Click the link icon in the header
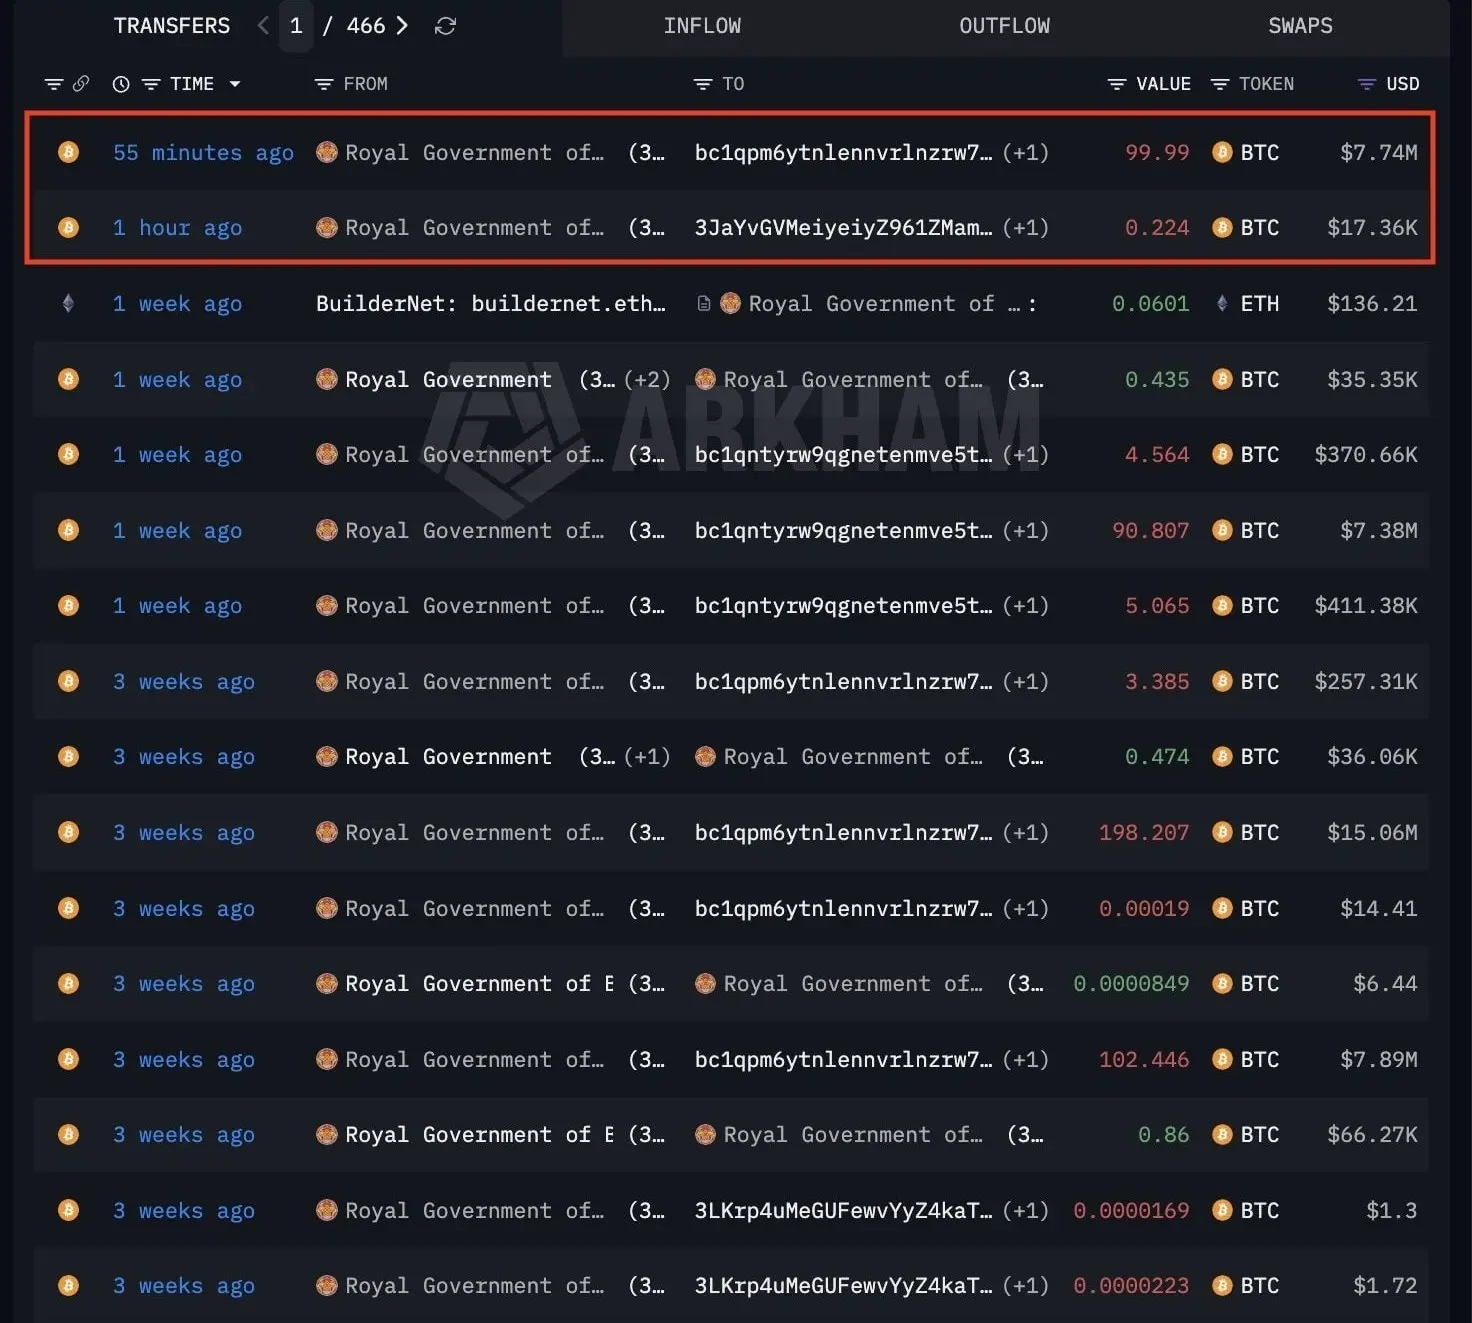This screenshot has width=1472, height=1323. 81,84
